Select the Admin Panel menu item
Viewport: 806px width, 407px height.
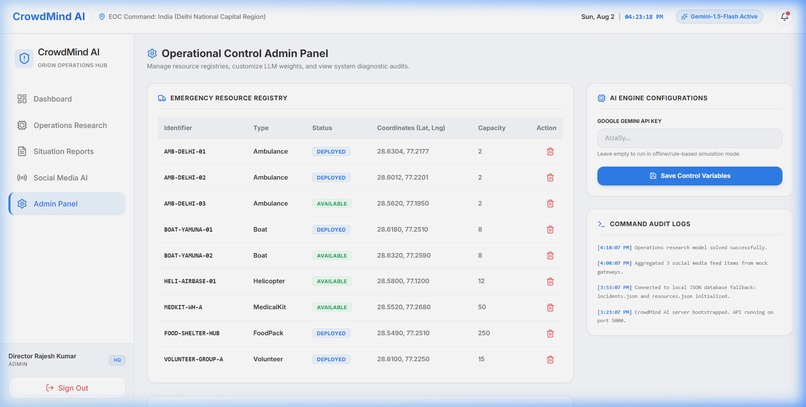click(x=67, y=204)
